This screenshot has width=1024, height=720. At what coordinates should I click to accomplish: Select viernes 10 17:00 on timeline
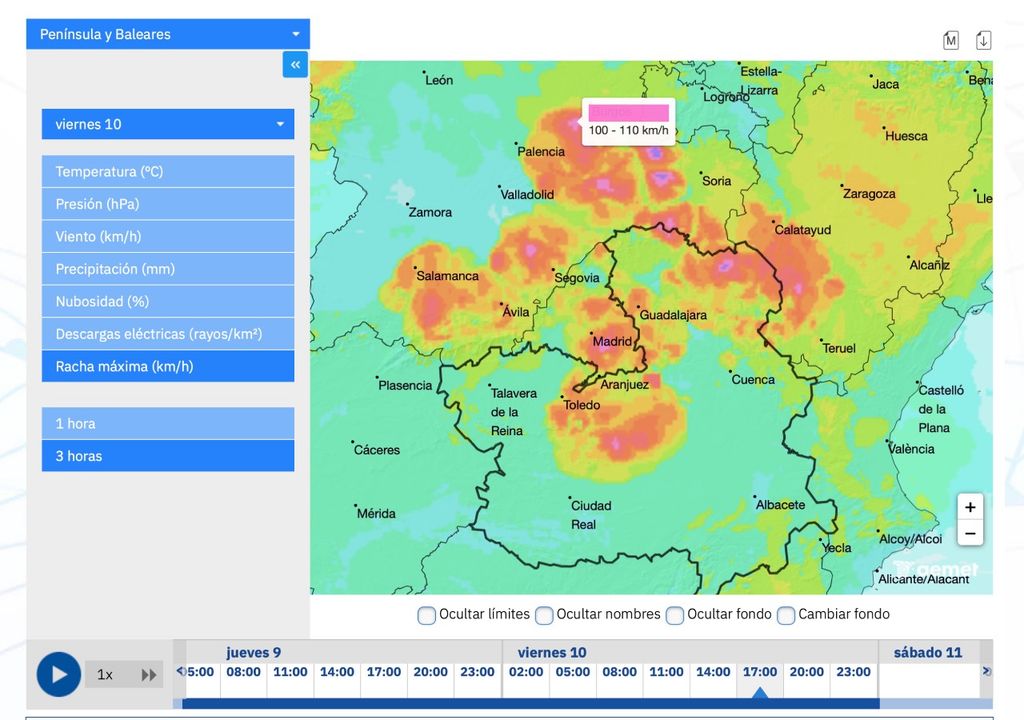tap(760, 672)
